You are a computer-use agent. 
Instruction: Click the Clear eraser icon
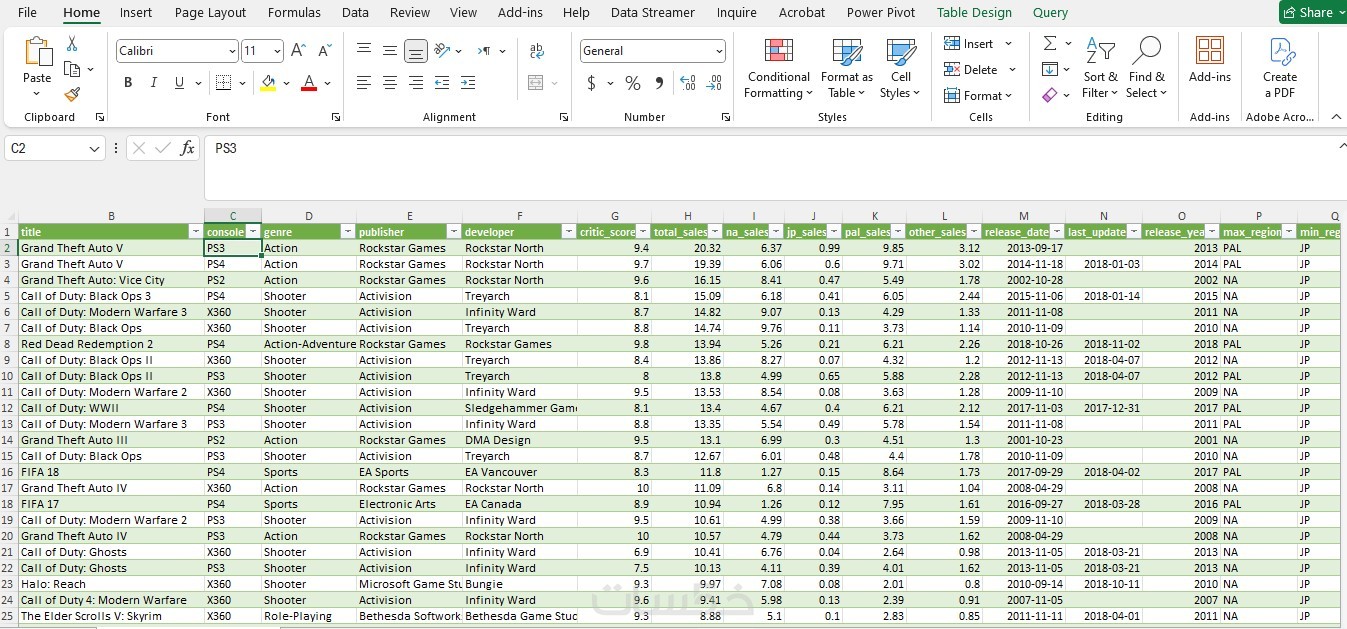tap(1050, 94)
